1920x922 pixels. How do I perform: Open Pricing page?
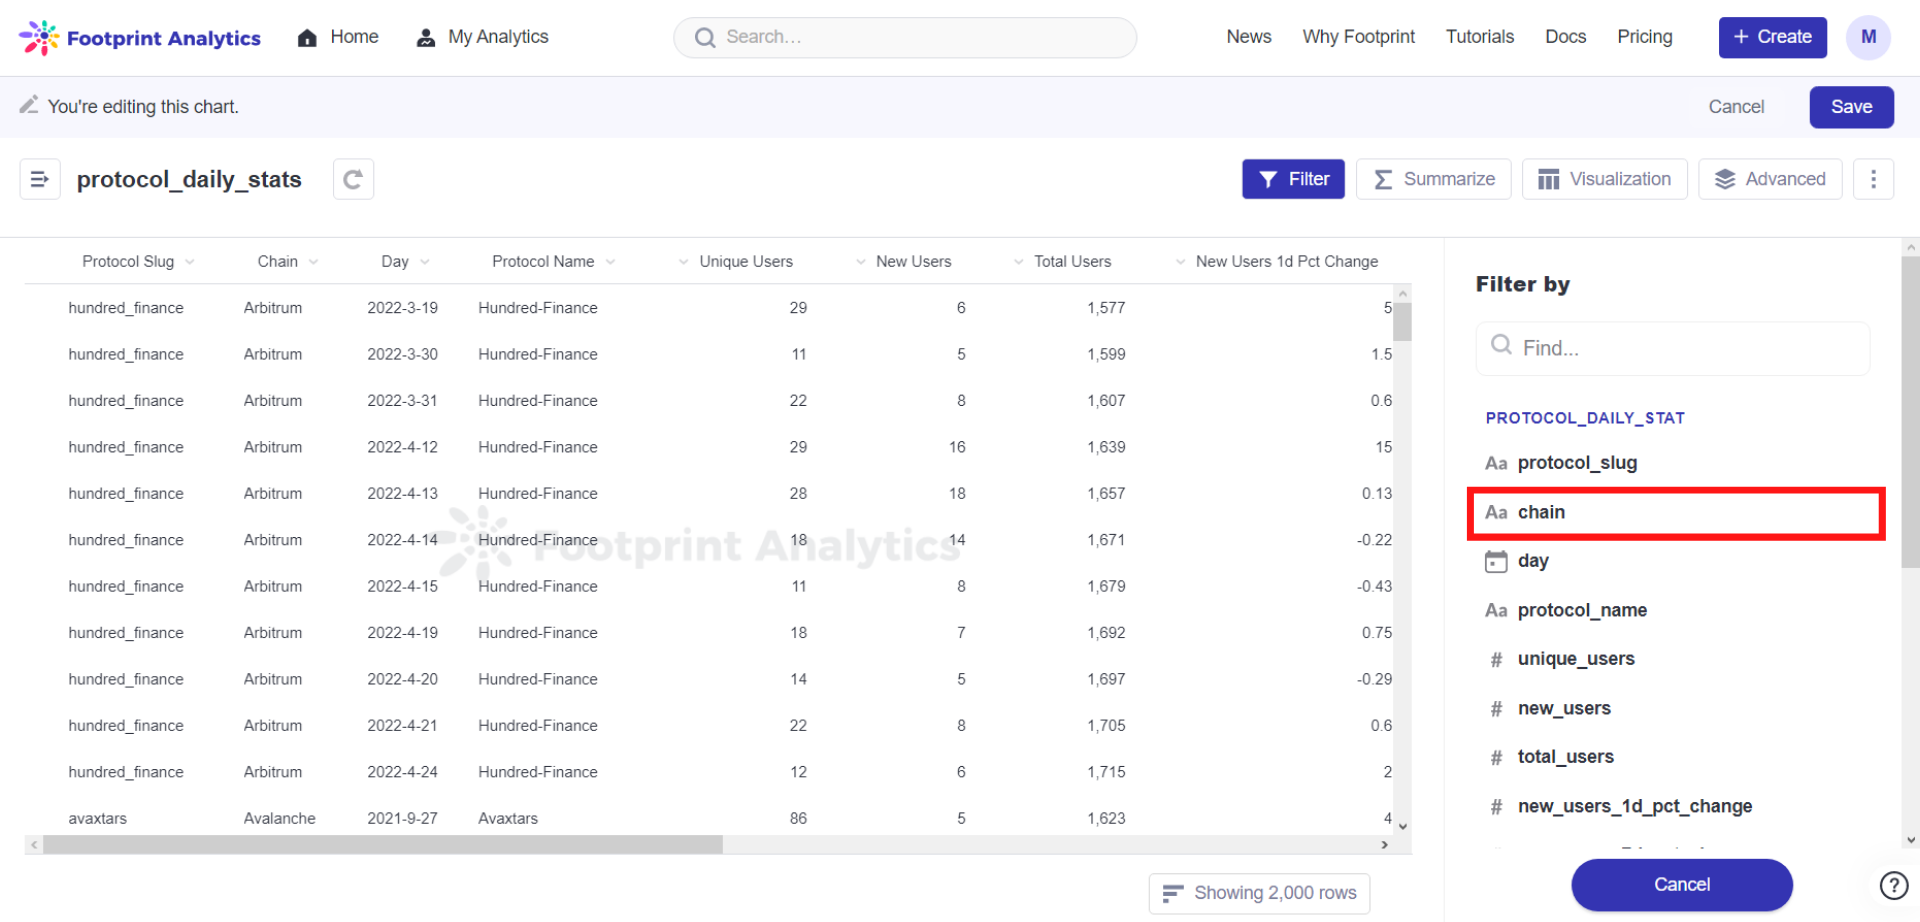point(1645,37)
